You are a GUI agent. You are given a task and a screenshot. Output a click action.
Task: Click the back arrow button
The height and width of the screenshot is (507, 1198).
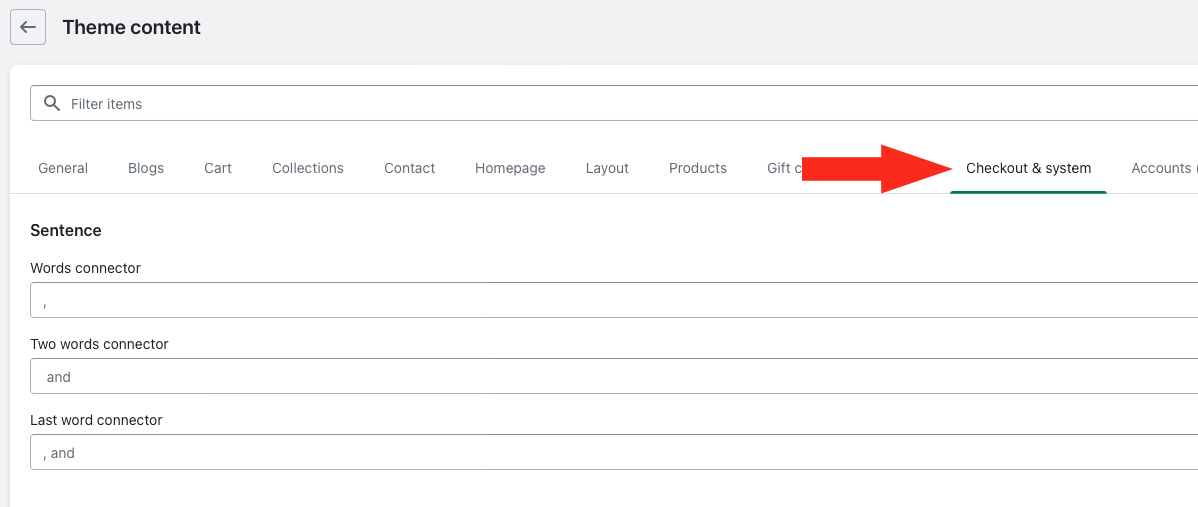pyautogui.click(x=28, y=27)
